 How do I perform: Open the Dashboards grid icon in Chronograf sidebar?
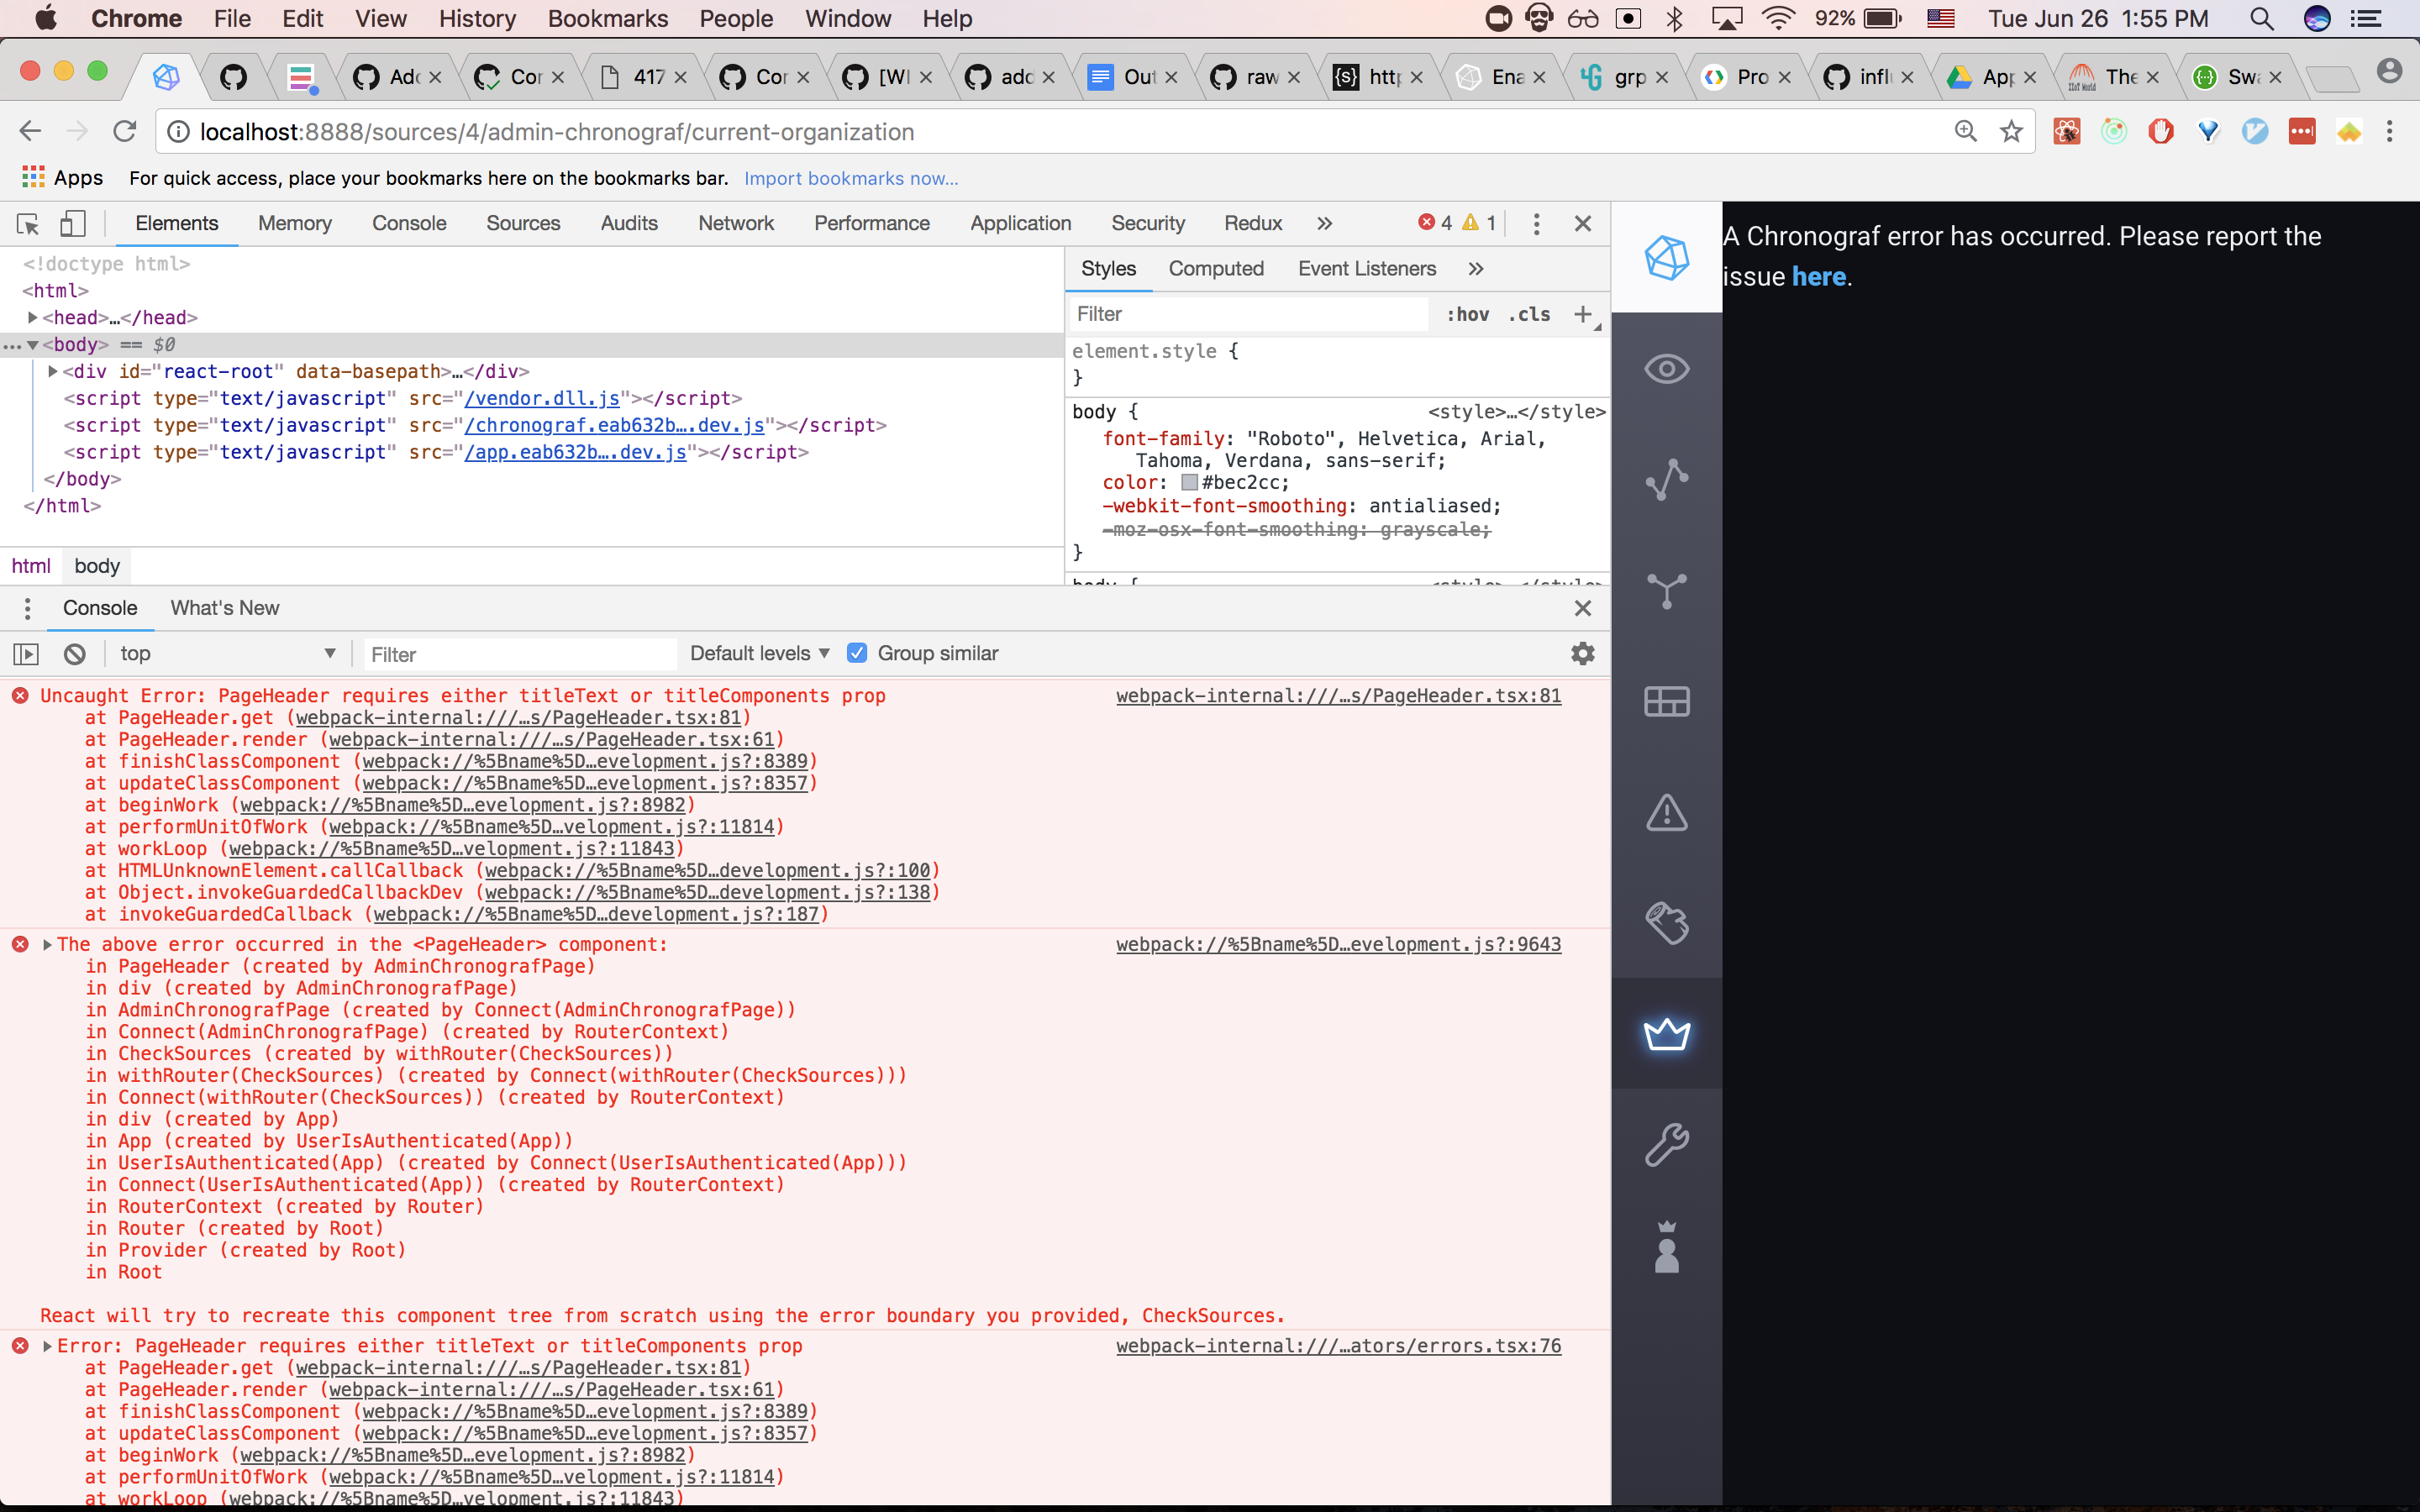click(1666, 701)
